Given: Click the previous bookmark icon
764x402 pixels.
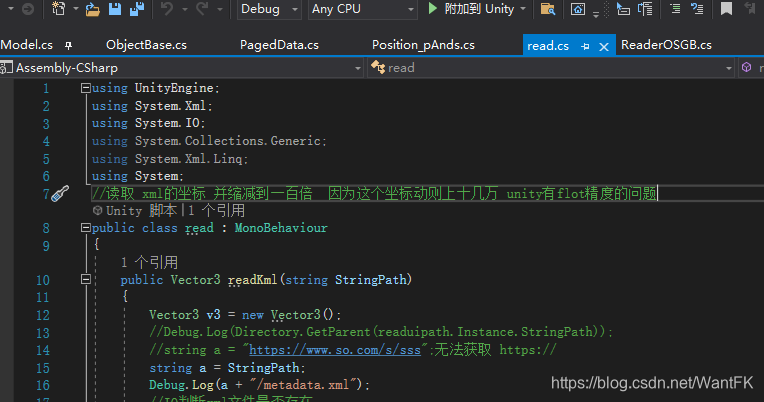Looking at the screenshot, I should coord(751,8).
